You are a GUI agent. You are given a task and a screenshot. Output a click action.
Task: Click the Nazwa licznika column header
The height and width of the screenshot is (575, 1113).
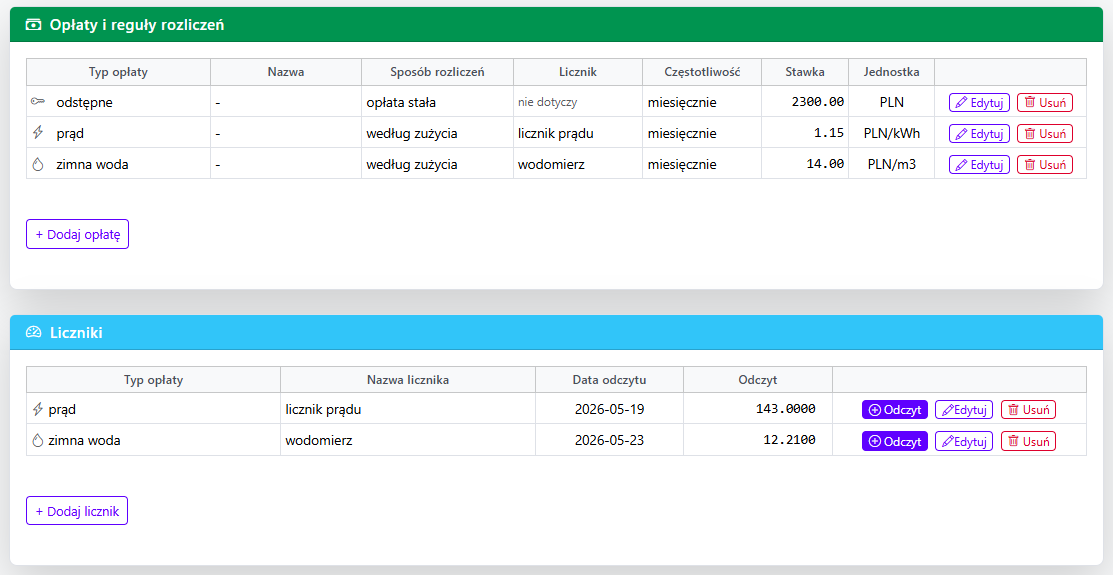tap(407, 380)
